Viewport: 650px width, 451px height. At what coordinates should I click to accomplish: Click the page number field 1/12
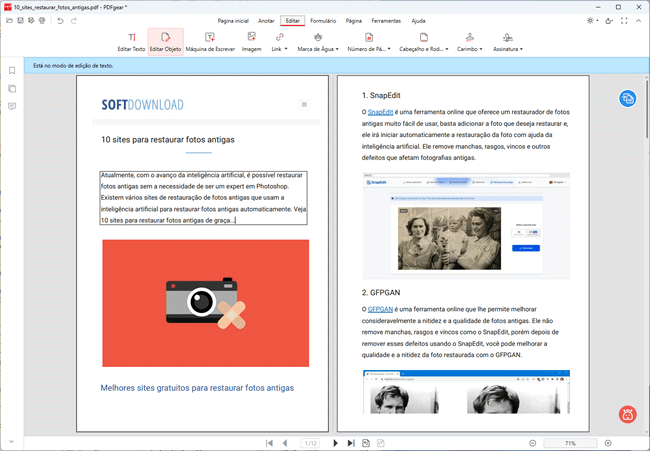(x=310, y=443)
